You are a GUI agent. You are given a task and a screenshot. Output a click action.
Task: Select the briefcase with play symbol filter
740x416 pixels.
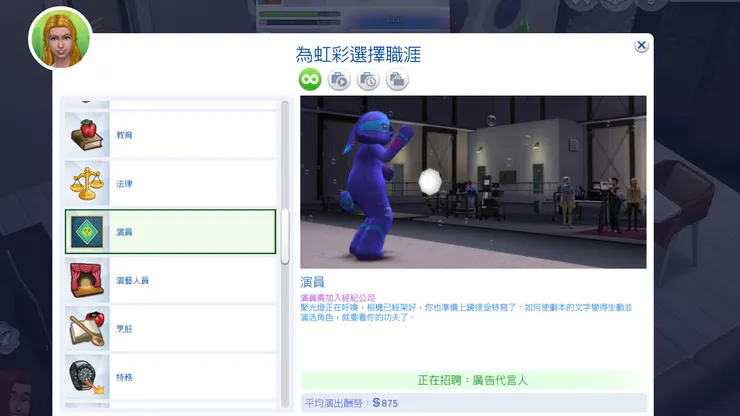click(x=339, y=79)
